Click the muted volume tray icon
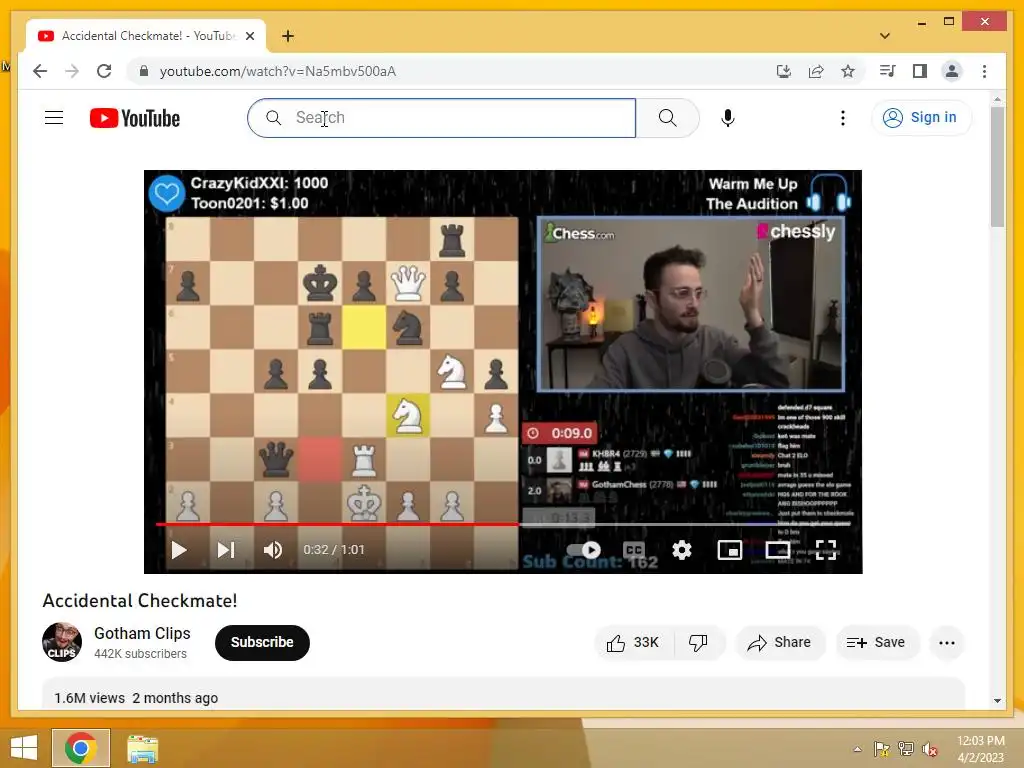This screenshot has width=1024, height=768. tap(930, 749)
